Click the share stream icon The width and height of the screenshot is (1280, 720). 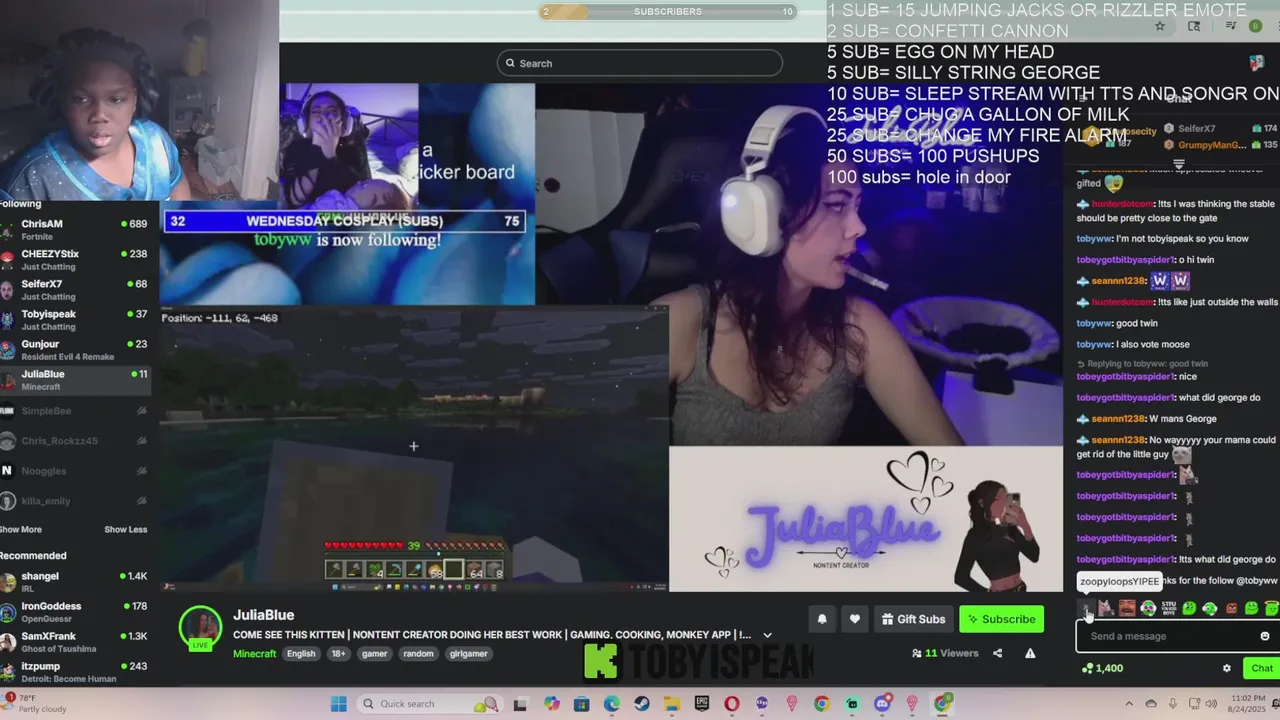[997, 653]
